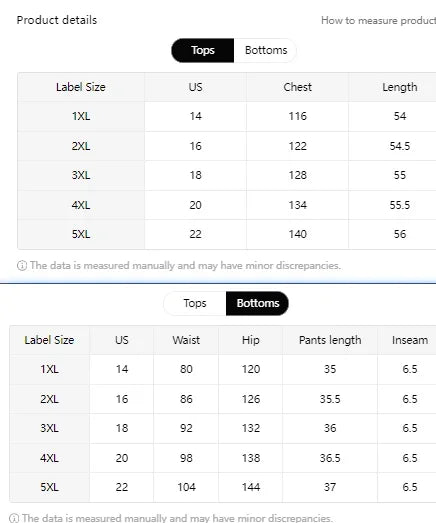The image size is (436, 523).
Task: Select the Tops tab in upper toggle
Action: point(202,50)
